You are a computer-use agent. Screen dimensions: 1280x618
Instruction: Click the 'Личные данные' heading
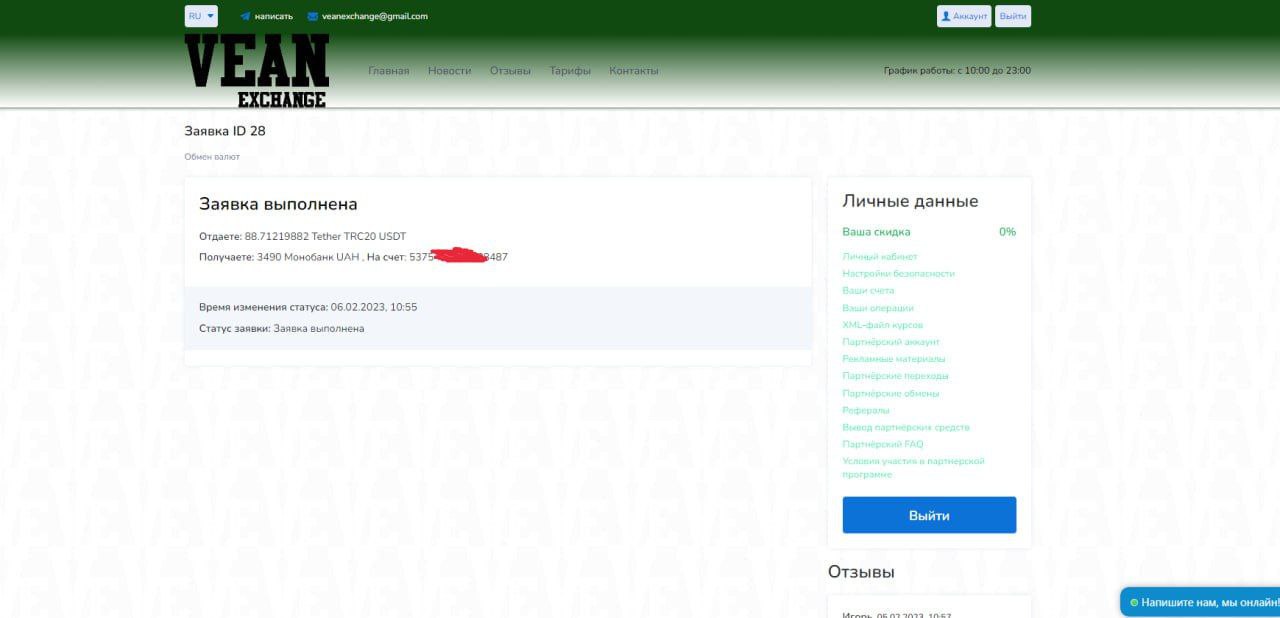coord(910,201)
